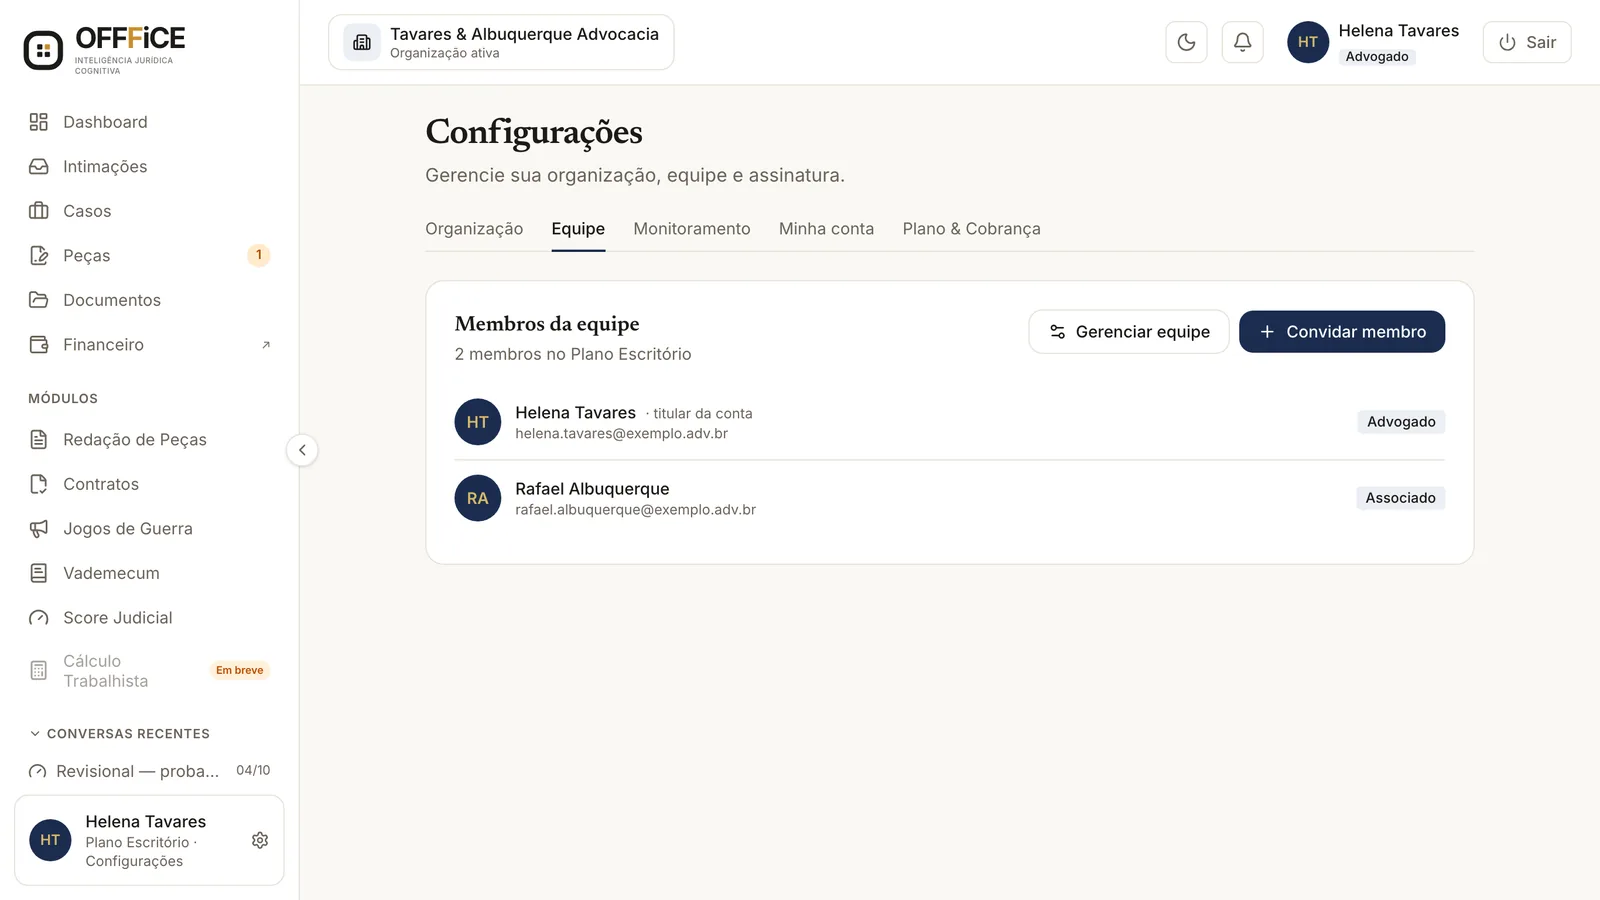Open Financeiro external link arrow
The image size is (1600, 900).
pos(266,345)
